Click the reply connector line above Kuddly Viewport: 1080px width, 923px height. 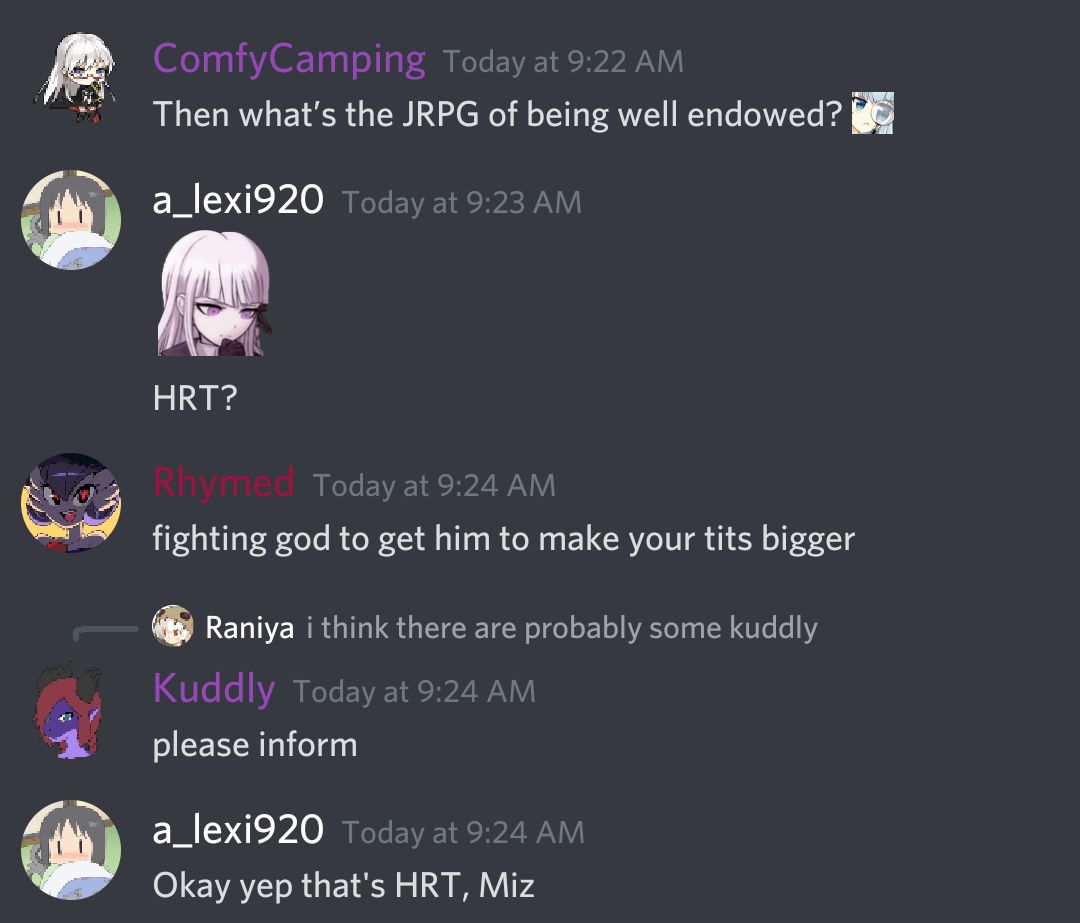(x=105, y=633)
